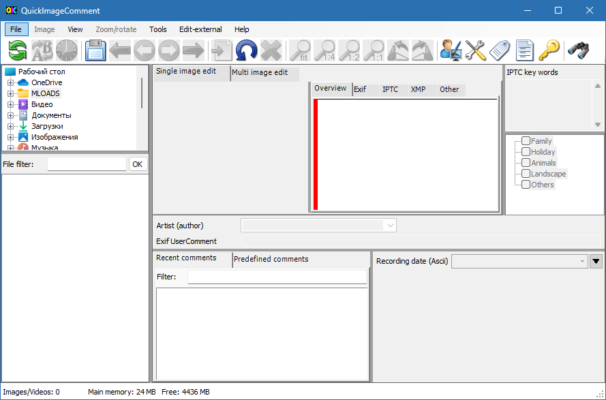
Task: Click the next image round right arrow
Action: 169,50
